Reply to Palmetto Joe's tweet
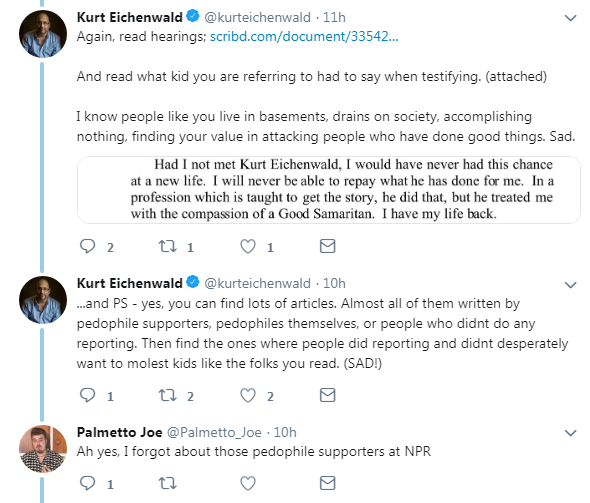Screen dimensions: 590x503 [x=88, y=483]
